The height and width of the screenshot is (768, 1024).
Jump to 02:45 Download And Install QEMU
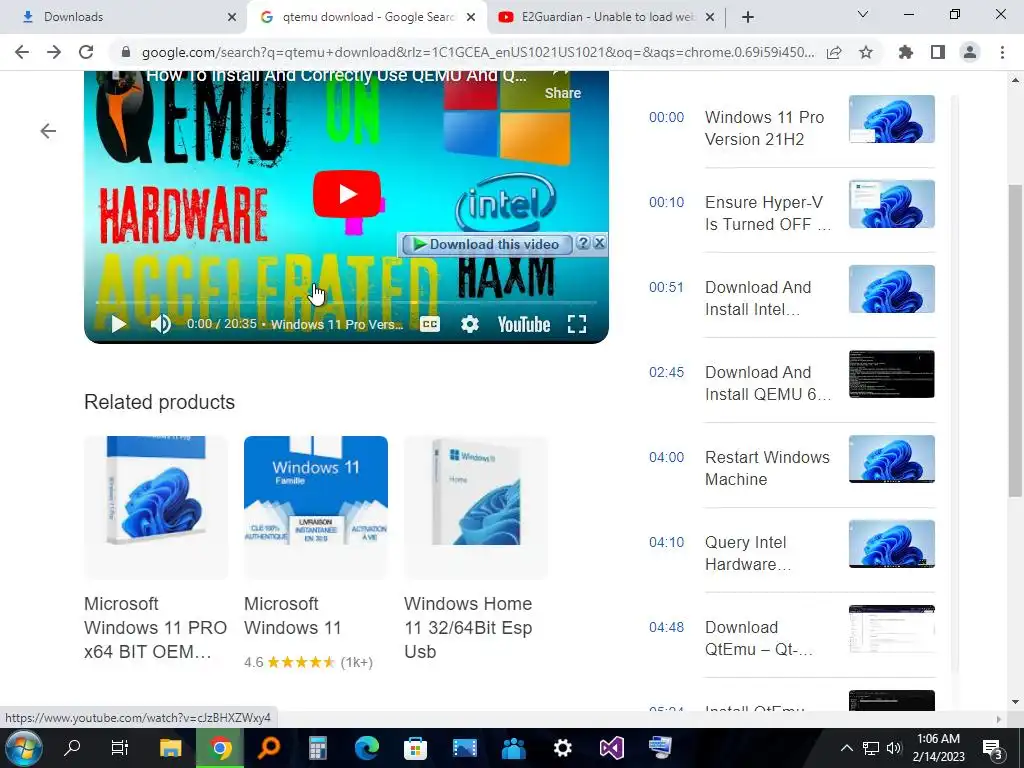[791, 383]
